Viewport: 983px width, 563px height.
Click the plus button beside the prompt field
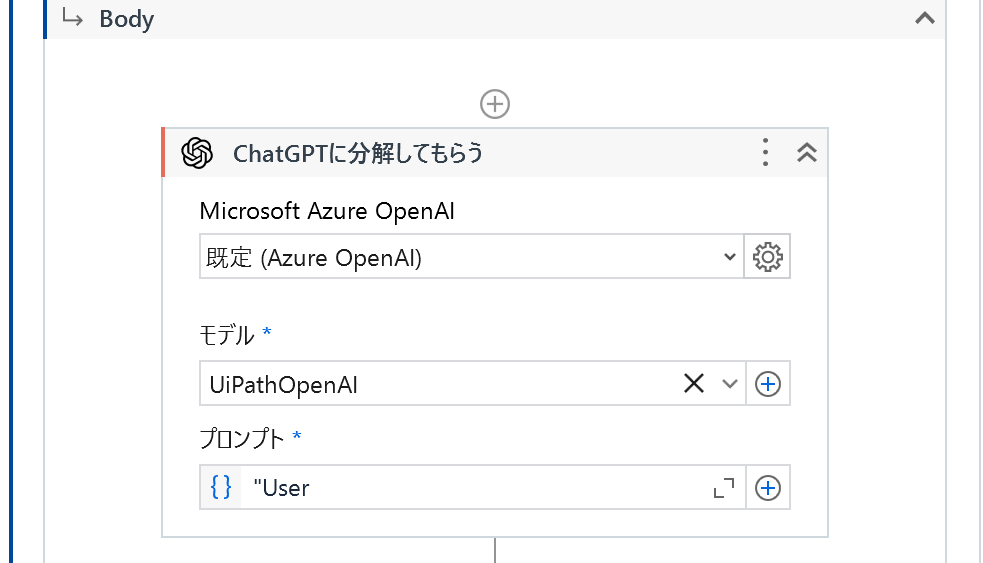767,487
